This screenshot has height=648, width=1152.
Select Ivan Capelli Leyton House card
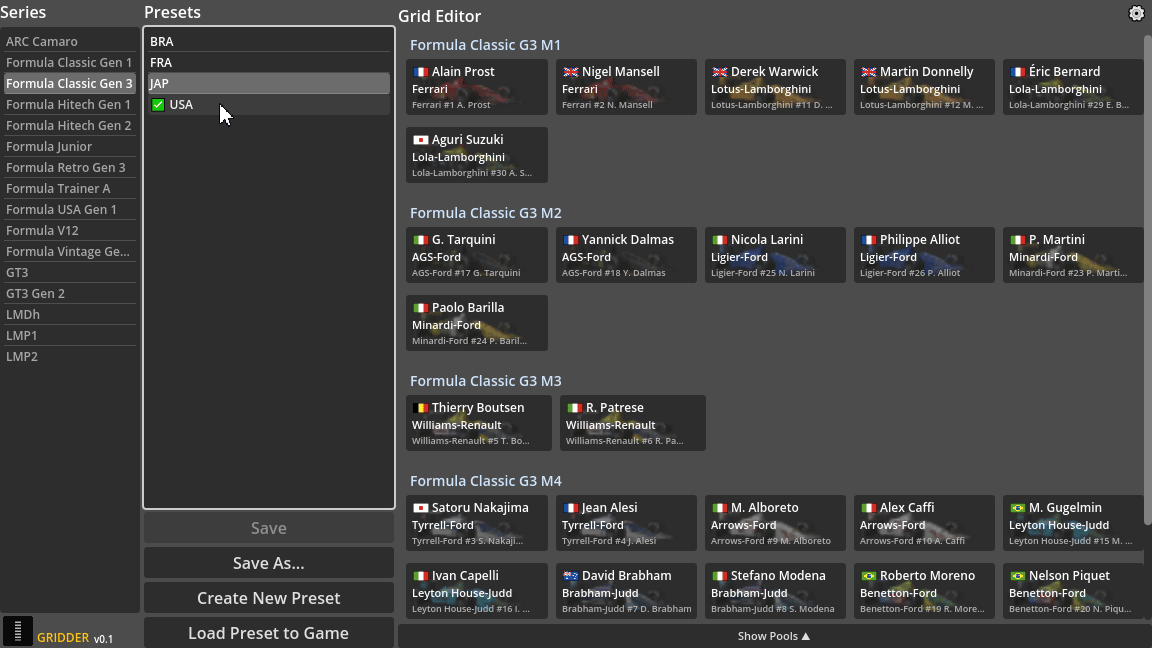(477, 591)
